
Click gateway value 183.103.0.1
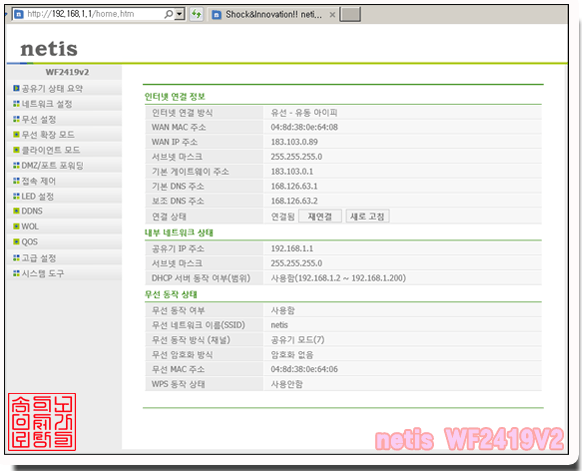tap(292, 171)
